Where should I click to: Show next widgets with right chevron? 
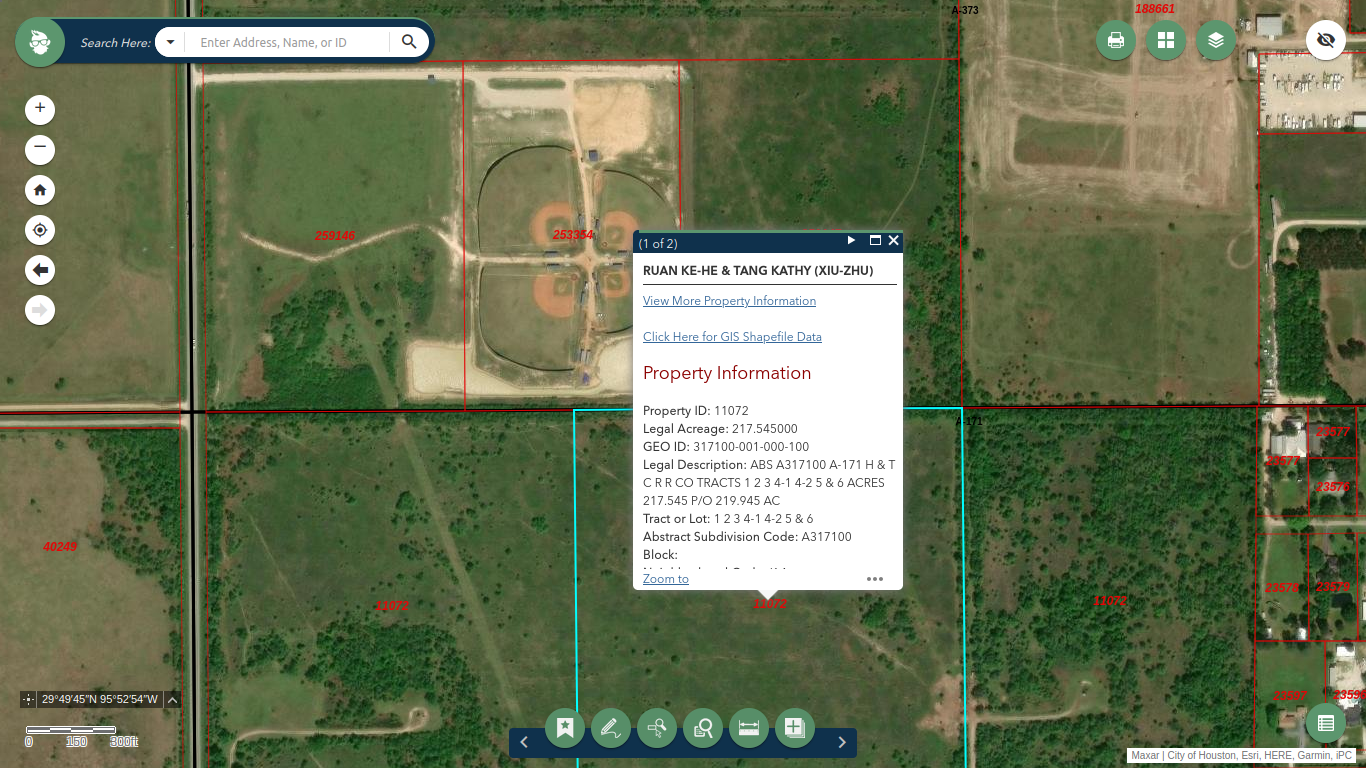842,742
